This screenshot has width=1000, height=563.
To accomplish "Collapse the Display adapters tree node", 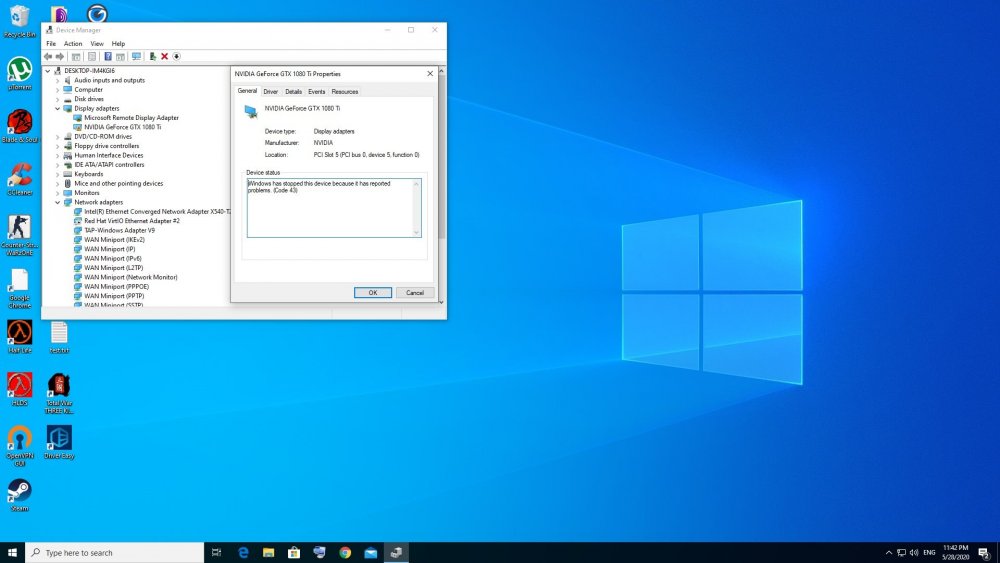I will (57, 108).
